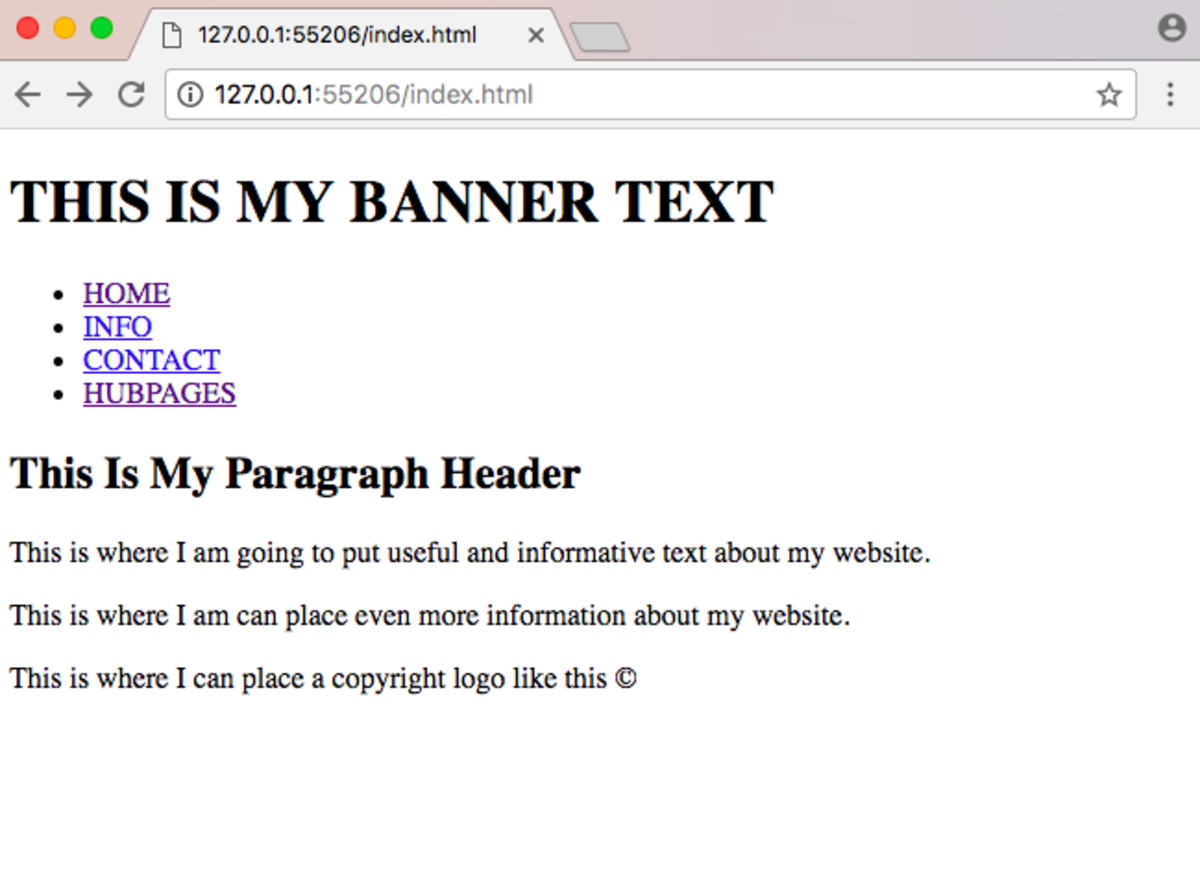Click the red window close button
The height and width of the screenshot is (895, 1200).
point(28,28)
